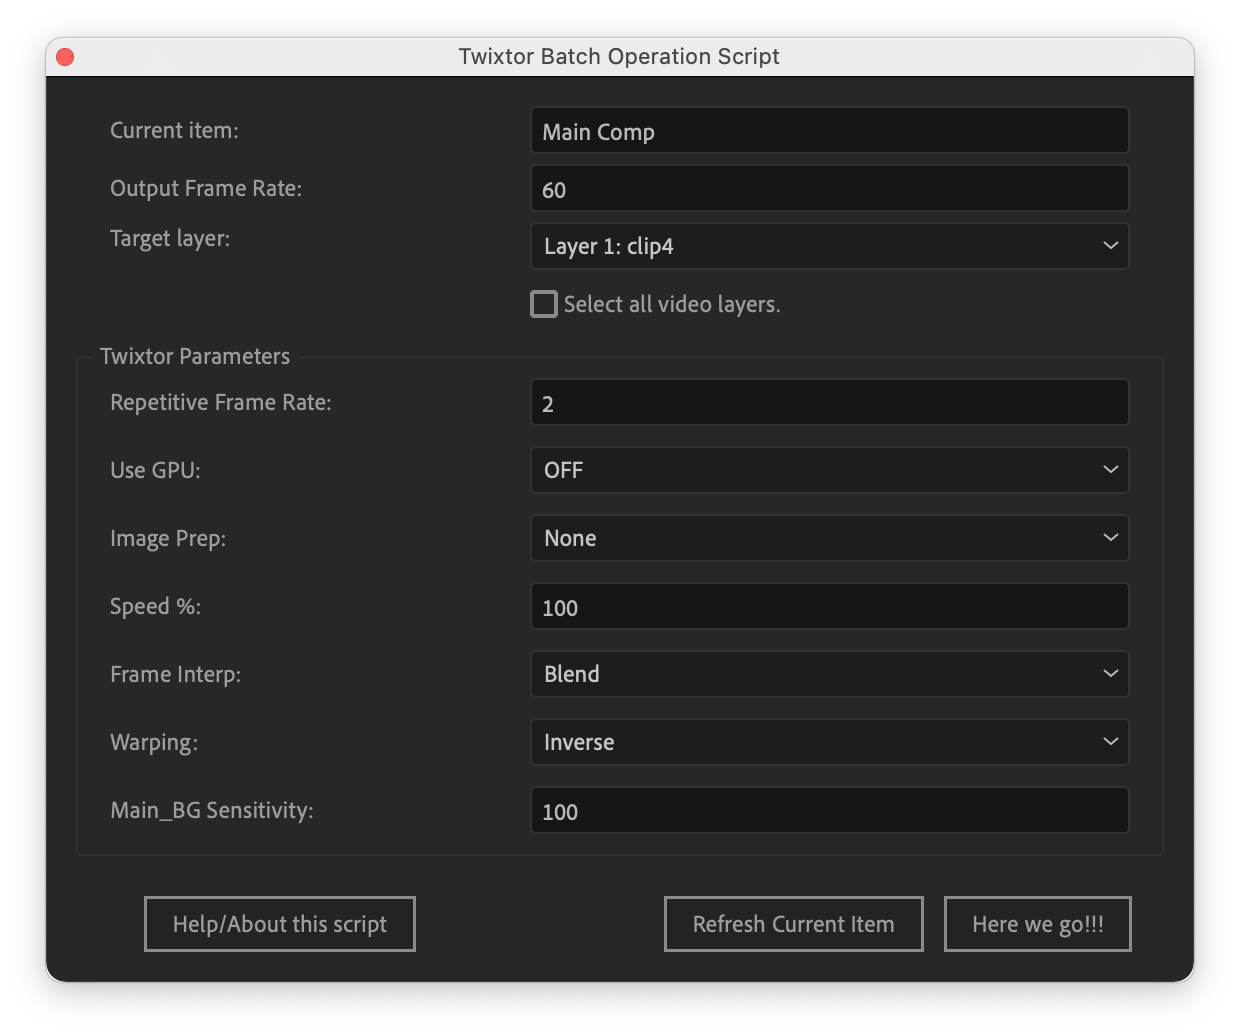Click the Frame Interp: label
This screenshot has width=1240, height=1036.
(x=175, y=675)
